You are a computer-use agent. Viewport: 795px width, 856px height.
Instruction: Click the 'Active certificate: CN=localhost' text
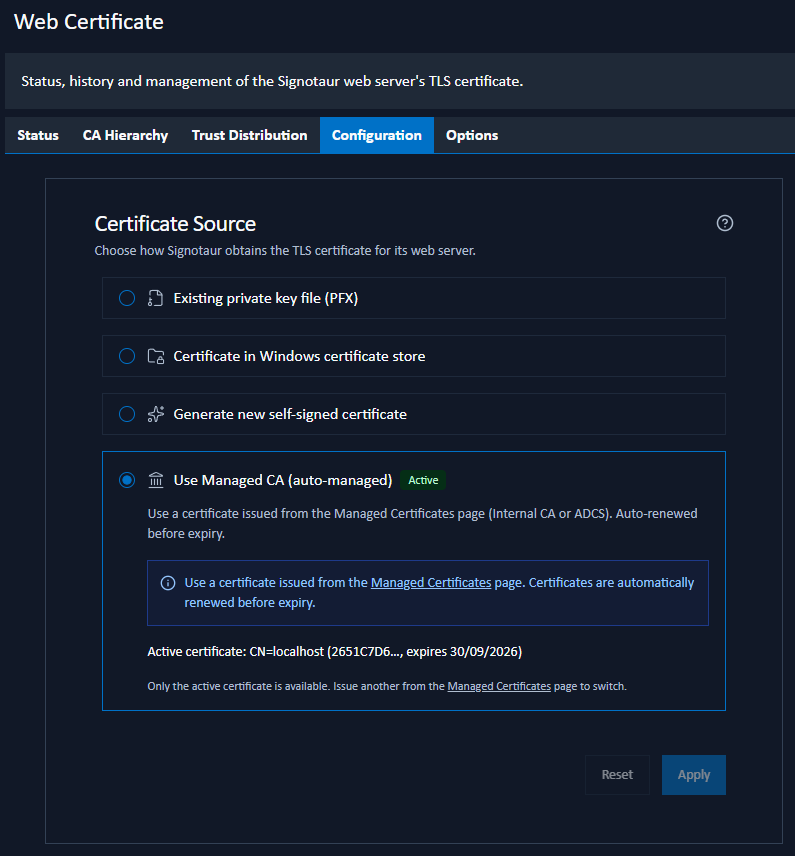pyautogui.click(x=335, y=652)
